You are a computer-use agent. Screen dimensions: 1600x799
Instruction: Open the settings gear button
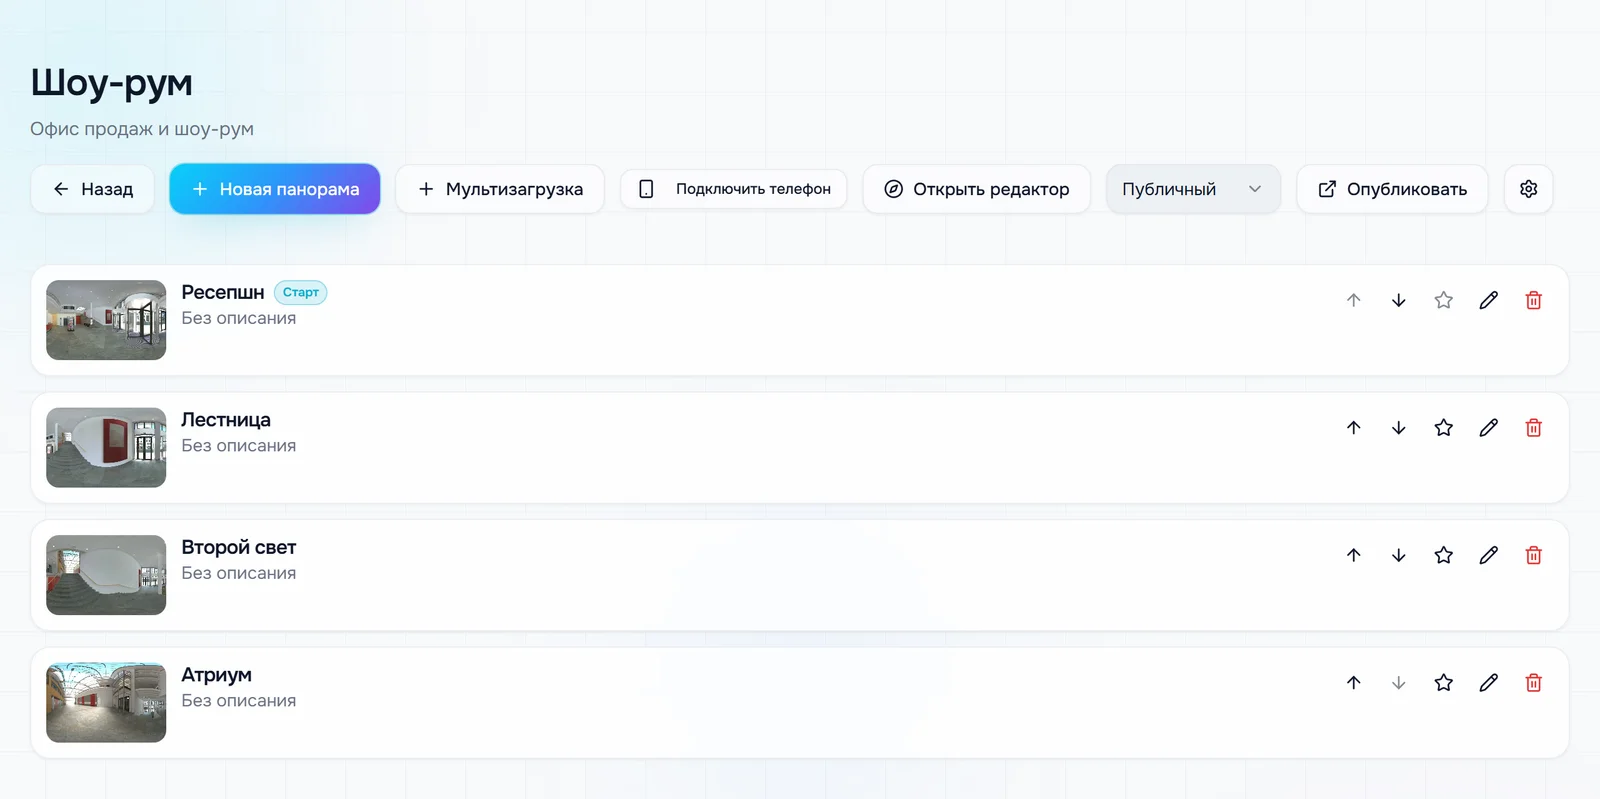[x=1528, y=189]
